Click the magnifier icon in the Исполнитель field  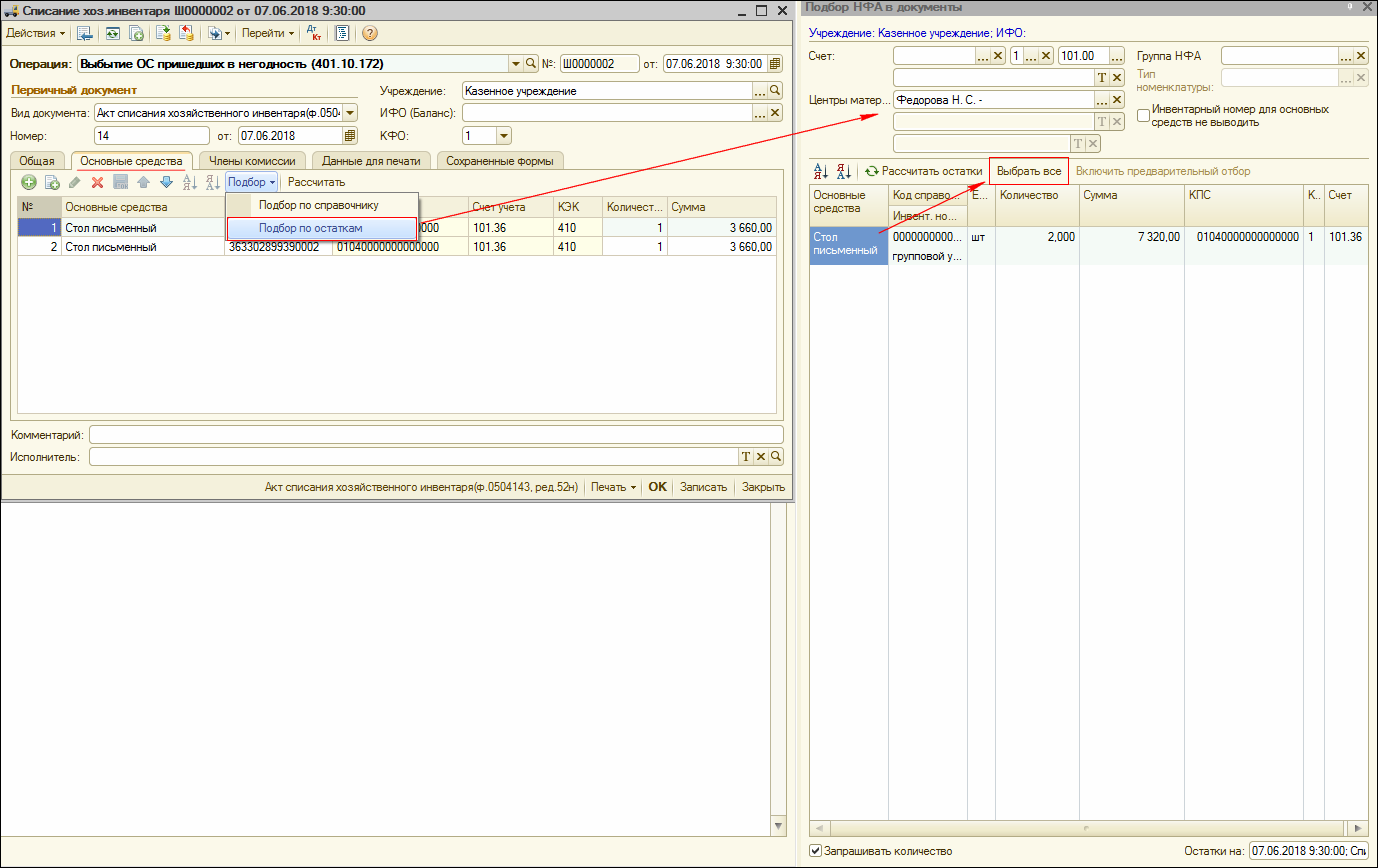(775, 457)
